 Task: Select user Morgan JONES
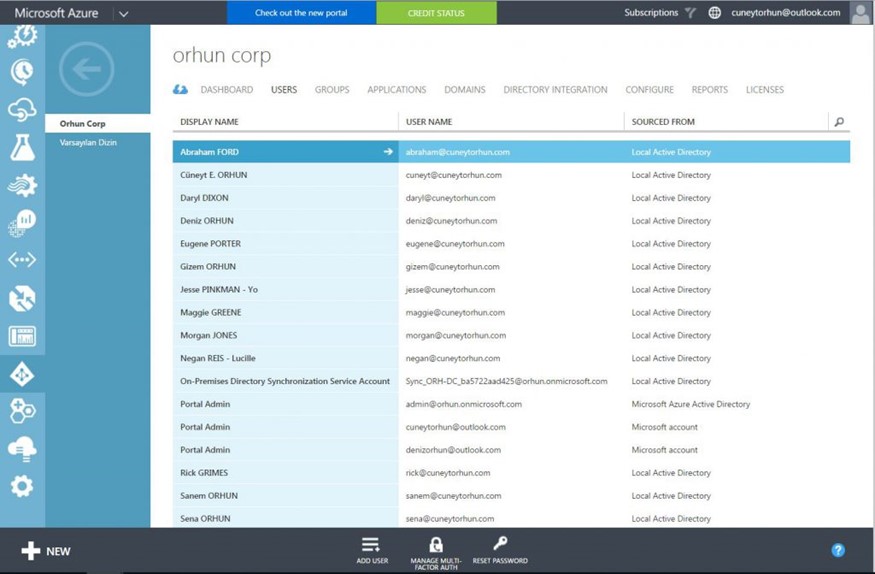209,335
